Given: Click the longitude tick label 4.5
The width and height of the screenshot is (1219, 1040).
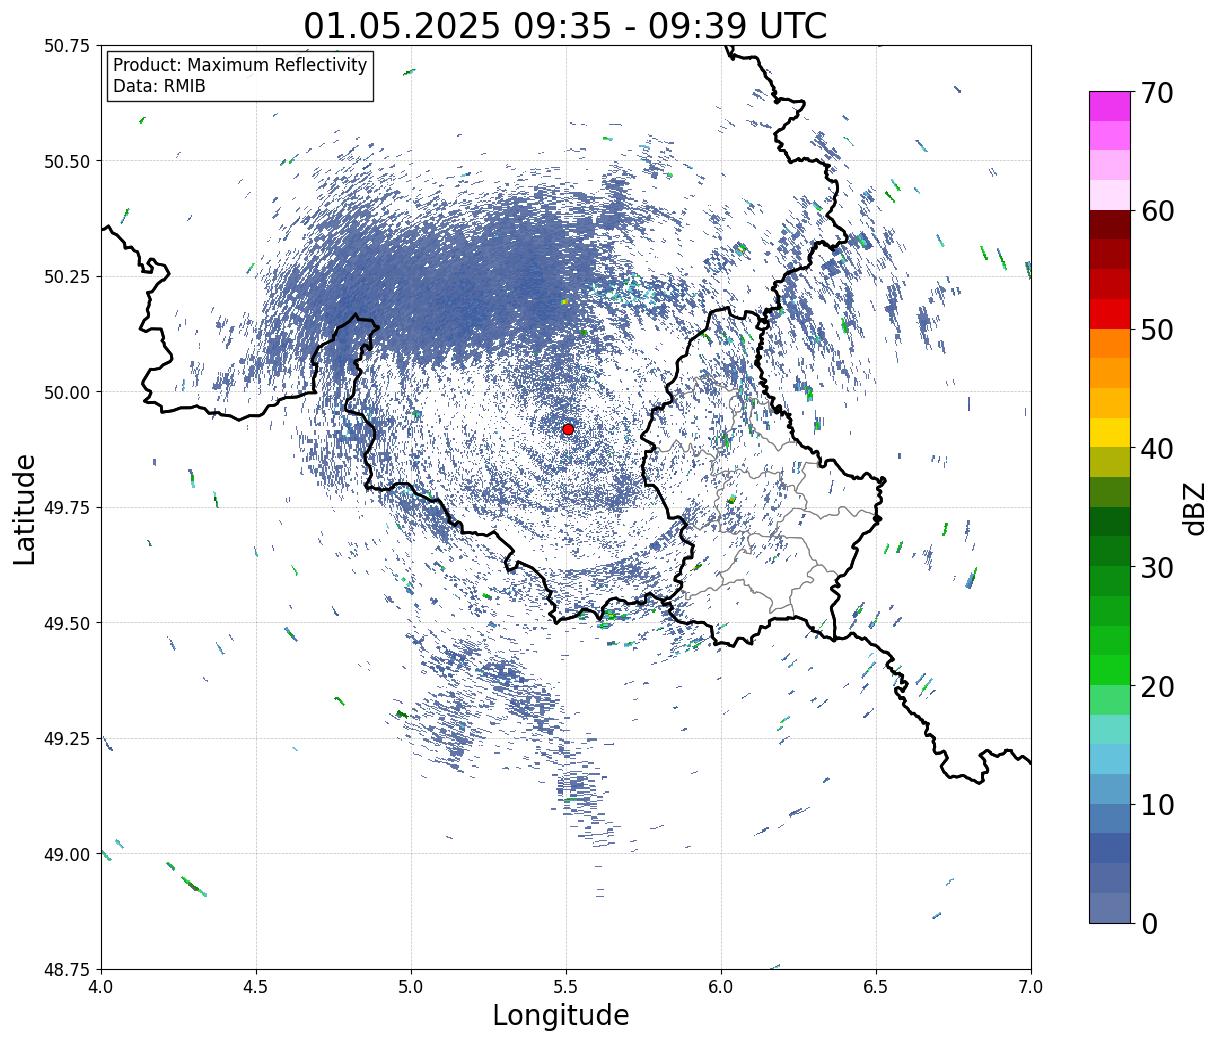Looking at the screenshot, I should [x=256, y=986].
